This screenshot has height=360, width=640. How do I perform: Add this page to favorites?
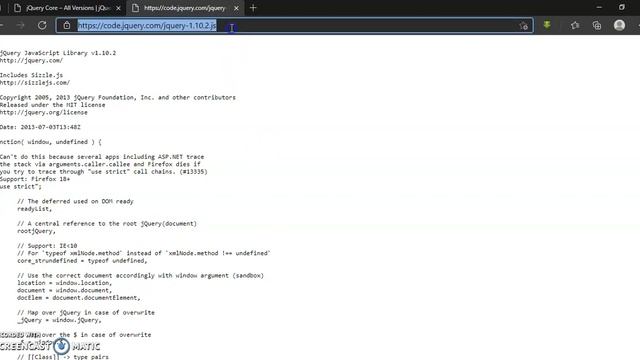[524, 26]
